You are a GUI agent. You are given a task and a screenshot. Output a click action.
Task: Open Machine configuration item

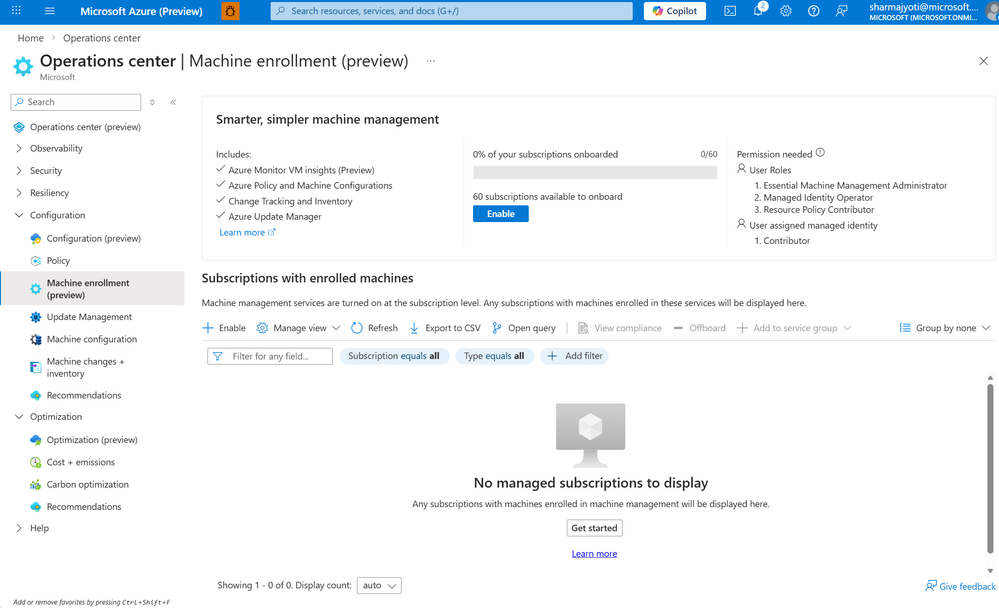coord(91,339)
